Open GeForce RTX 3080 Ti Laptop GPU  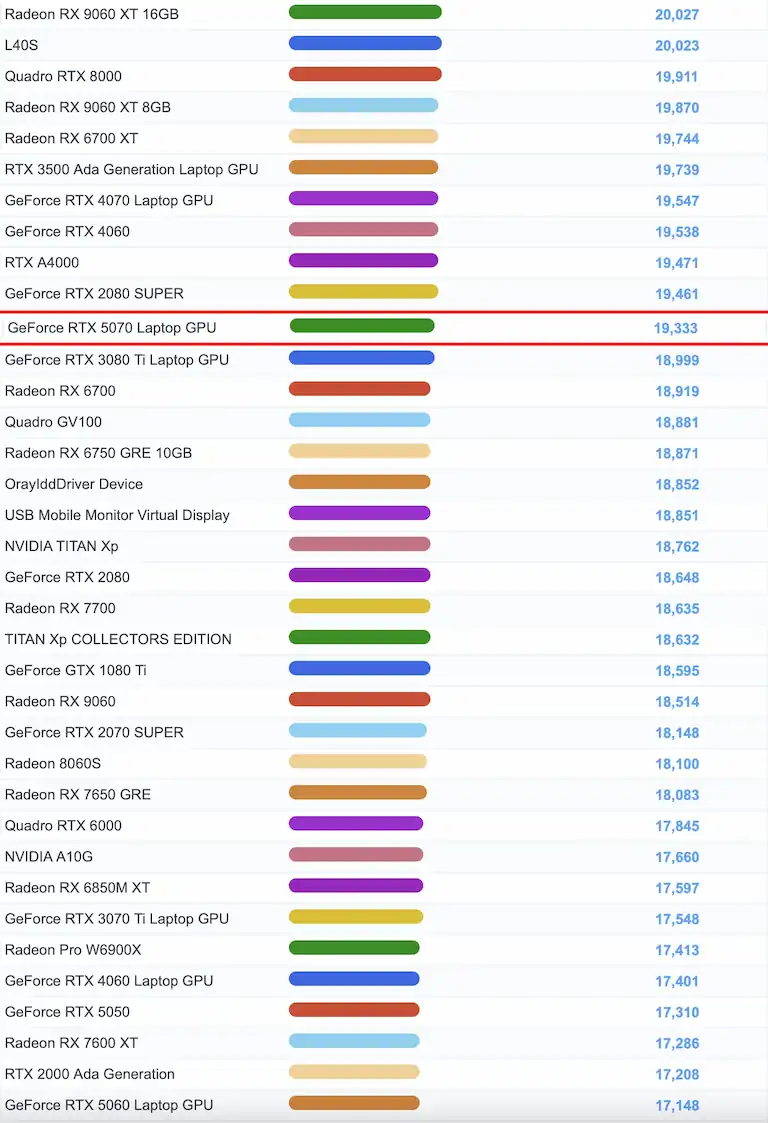(x=117, y=360)
